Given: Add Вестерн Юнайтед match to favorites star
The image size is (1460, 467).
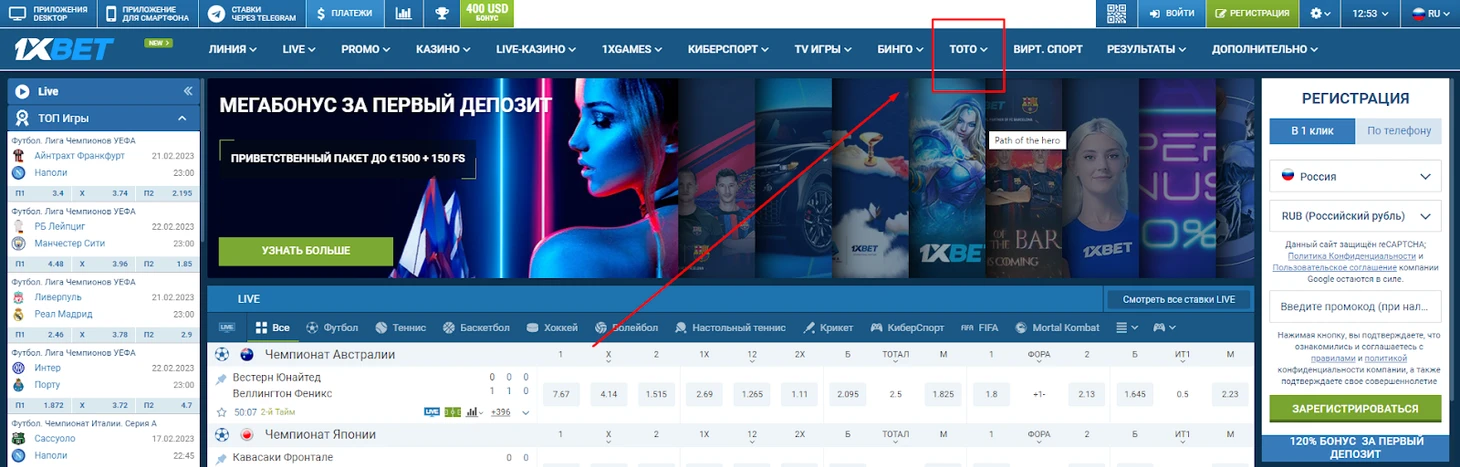Looking at the screenshot, I should [221, 412].
